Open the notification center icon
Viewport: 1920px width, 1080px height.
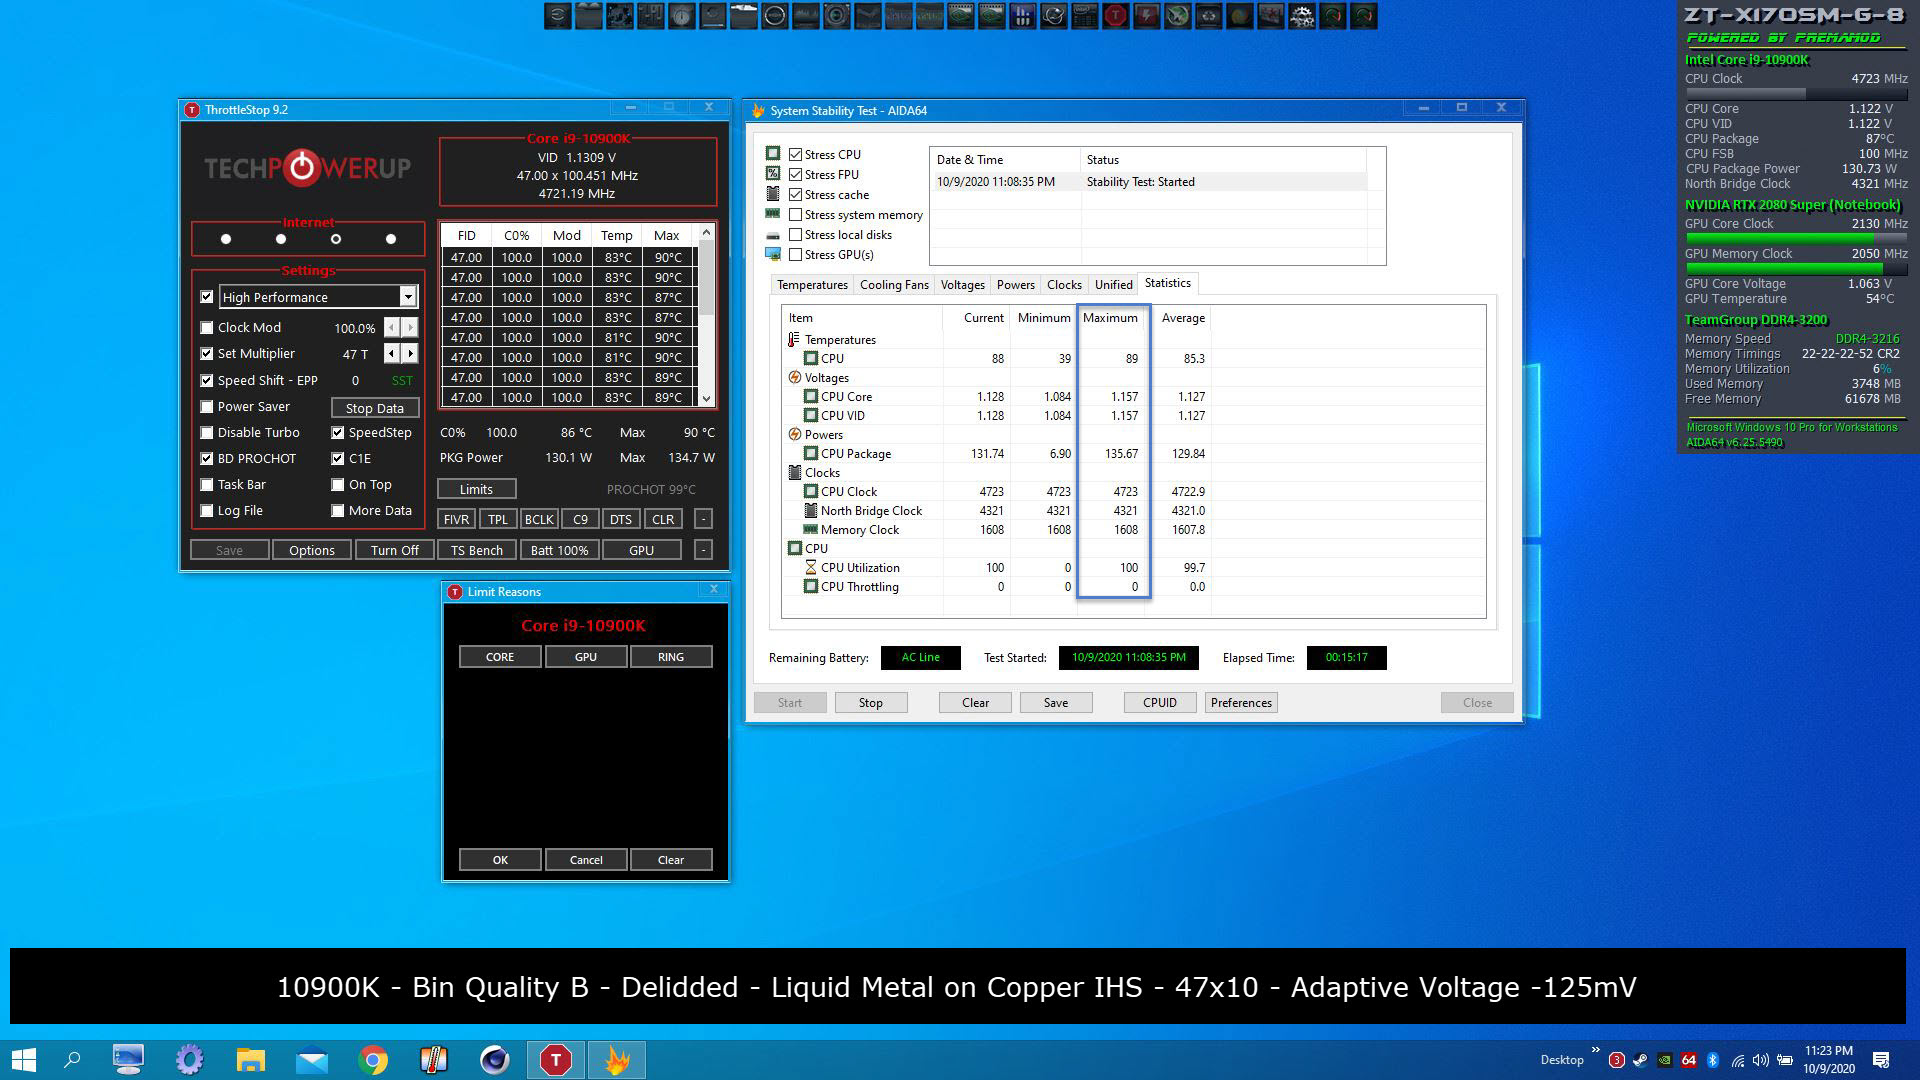[x=1880, y=1059]
